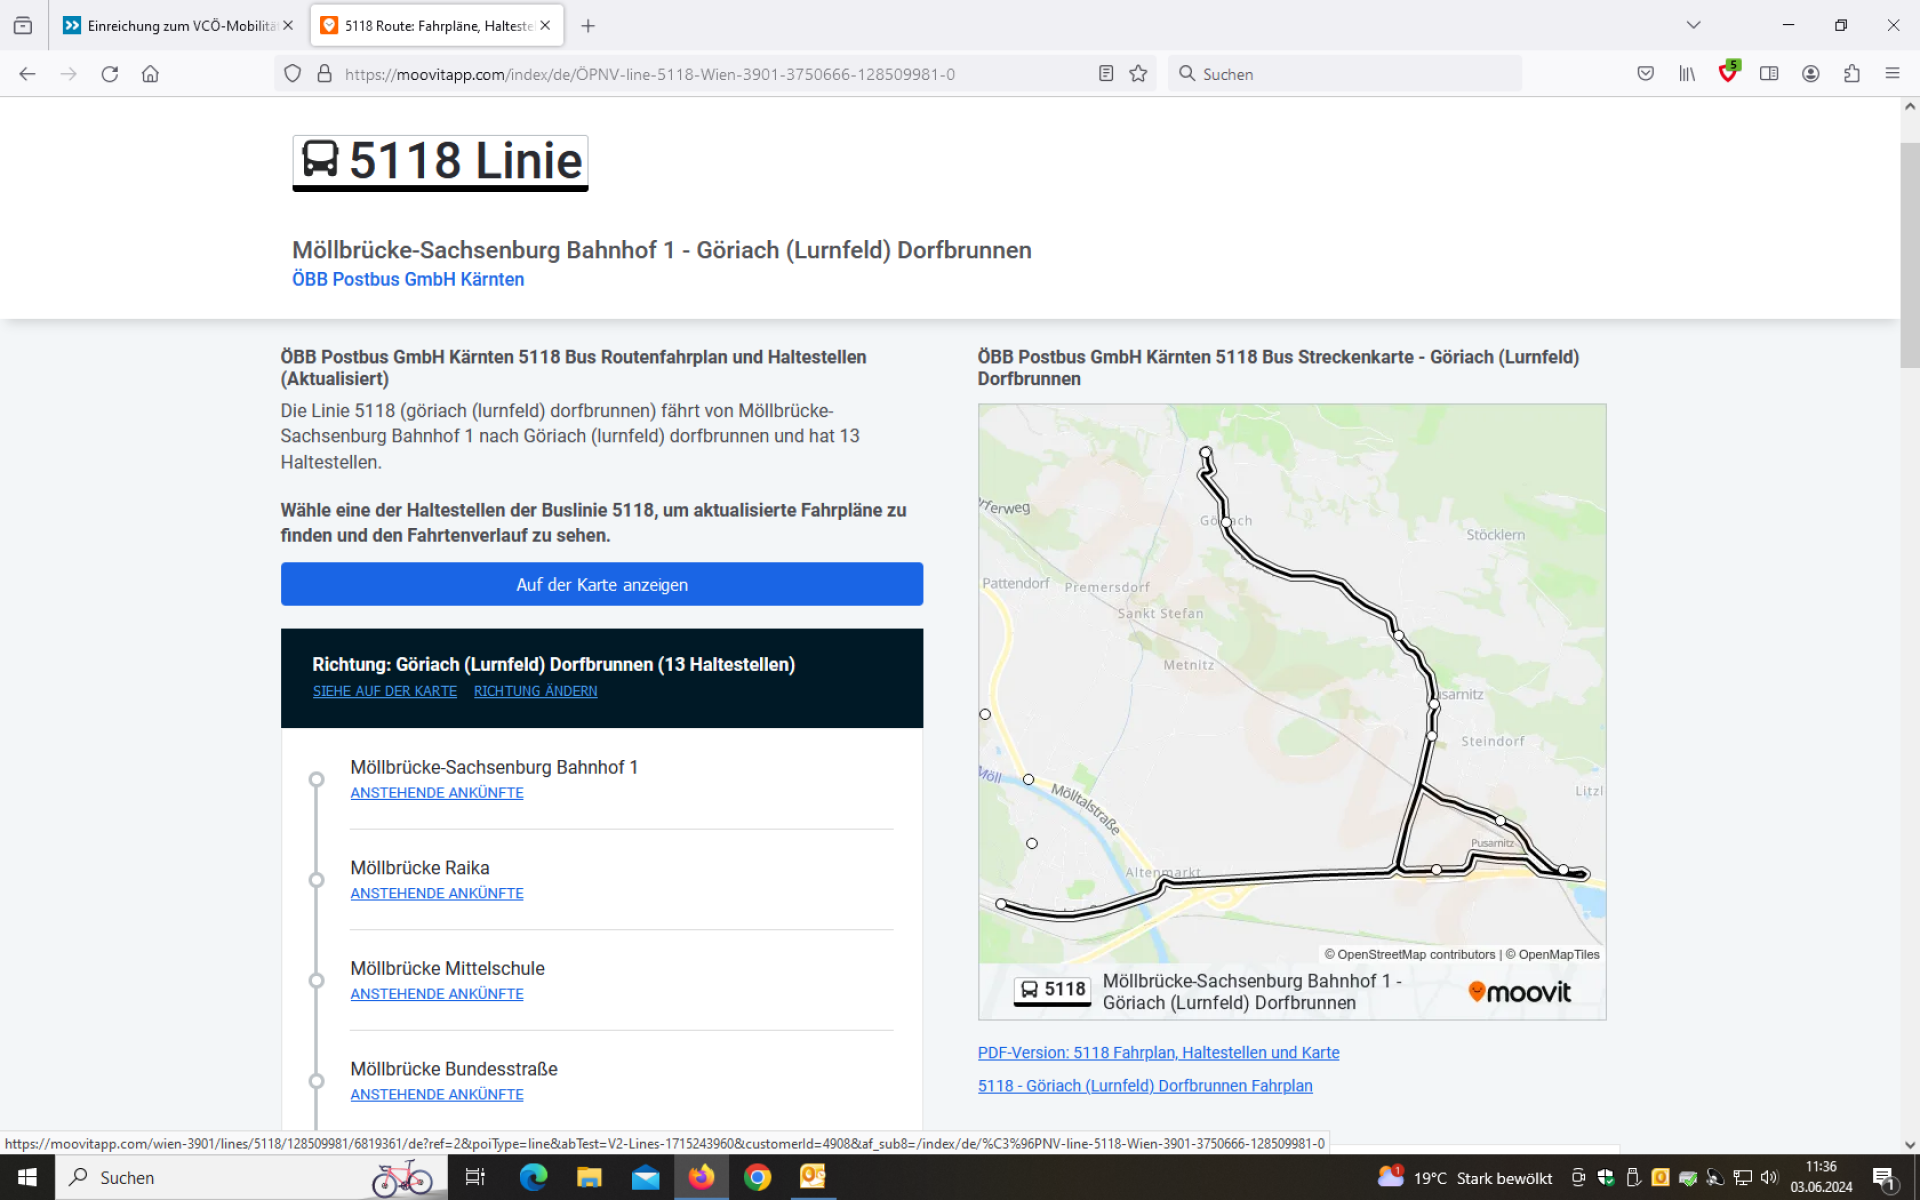The image size is (1920, 1200).
Task: Open the notification center icon
Action: tap(1885, 1178)
